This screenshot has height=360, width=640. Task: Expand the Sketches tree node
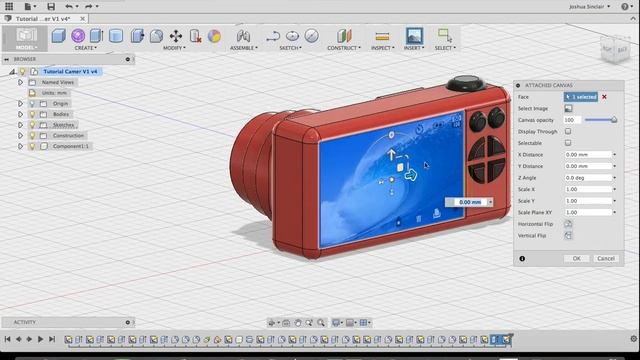(20, 125)
